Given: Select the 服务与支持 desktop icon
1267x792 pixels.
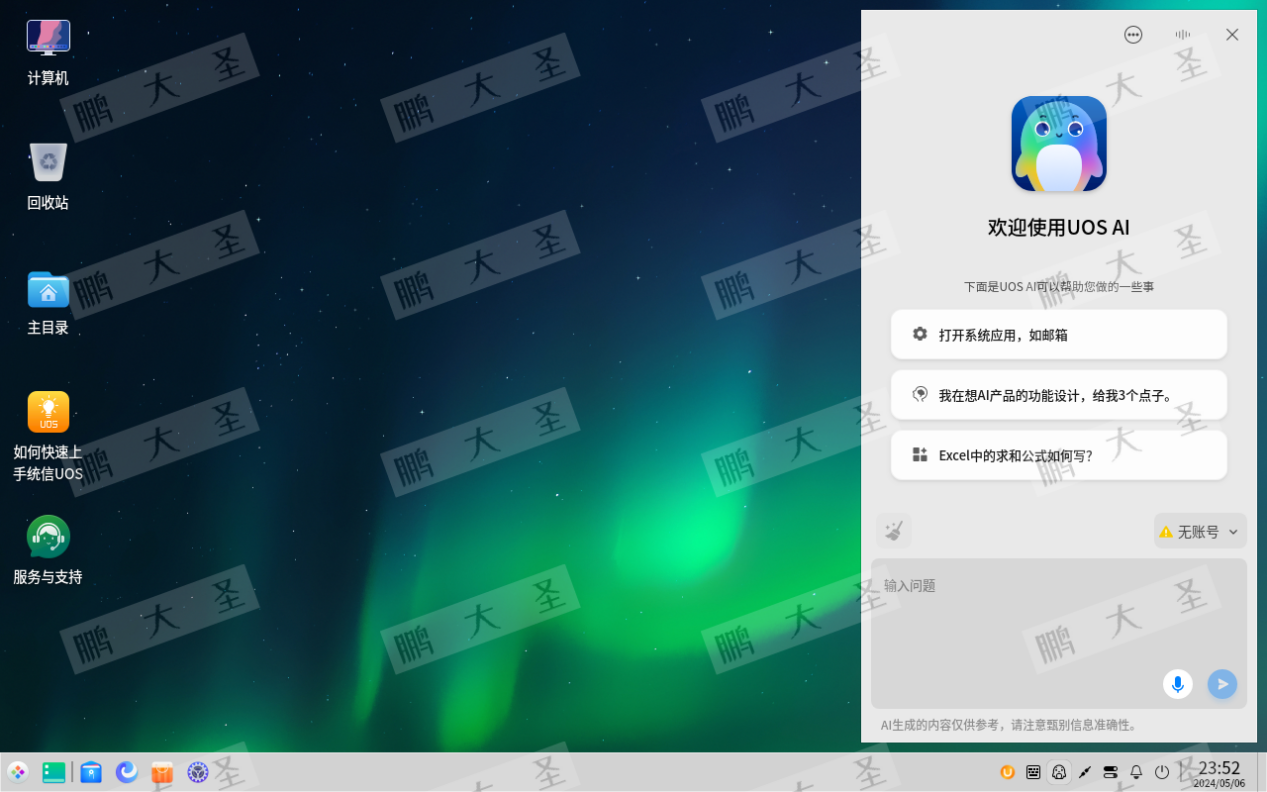Looking at the screenshot, I should pyautogui.click(x=48, y=550).
